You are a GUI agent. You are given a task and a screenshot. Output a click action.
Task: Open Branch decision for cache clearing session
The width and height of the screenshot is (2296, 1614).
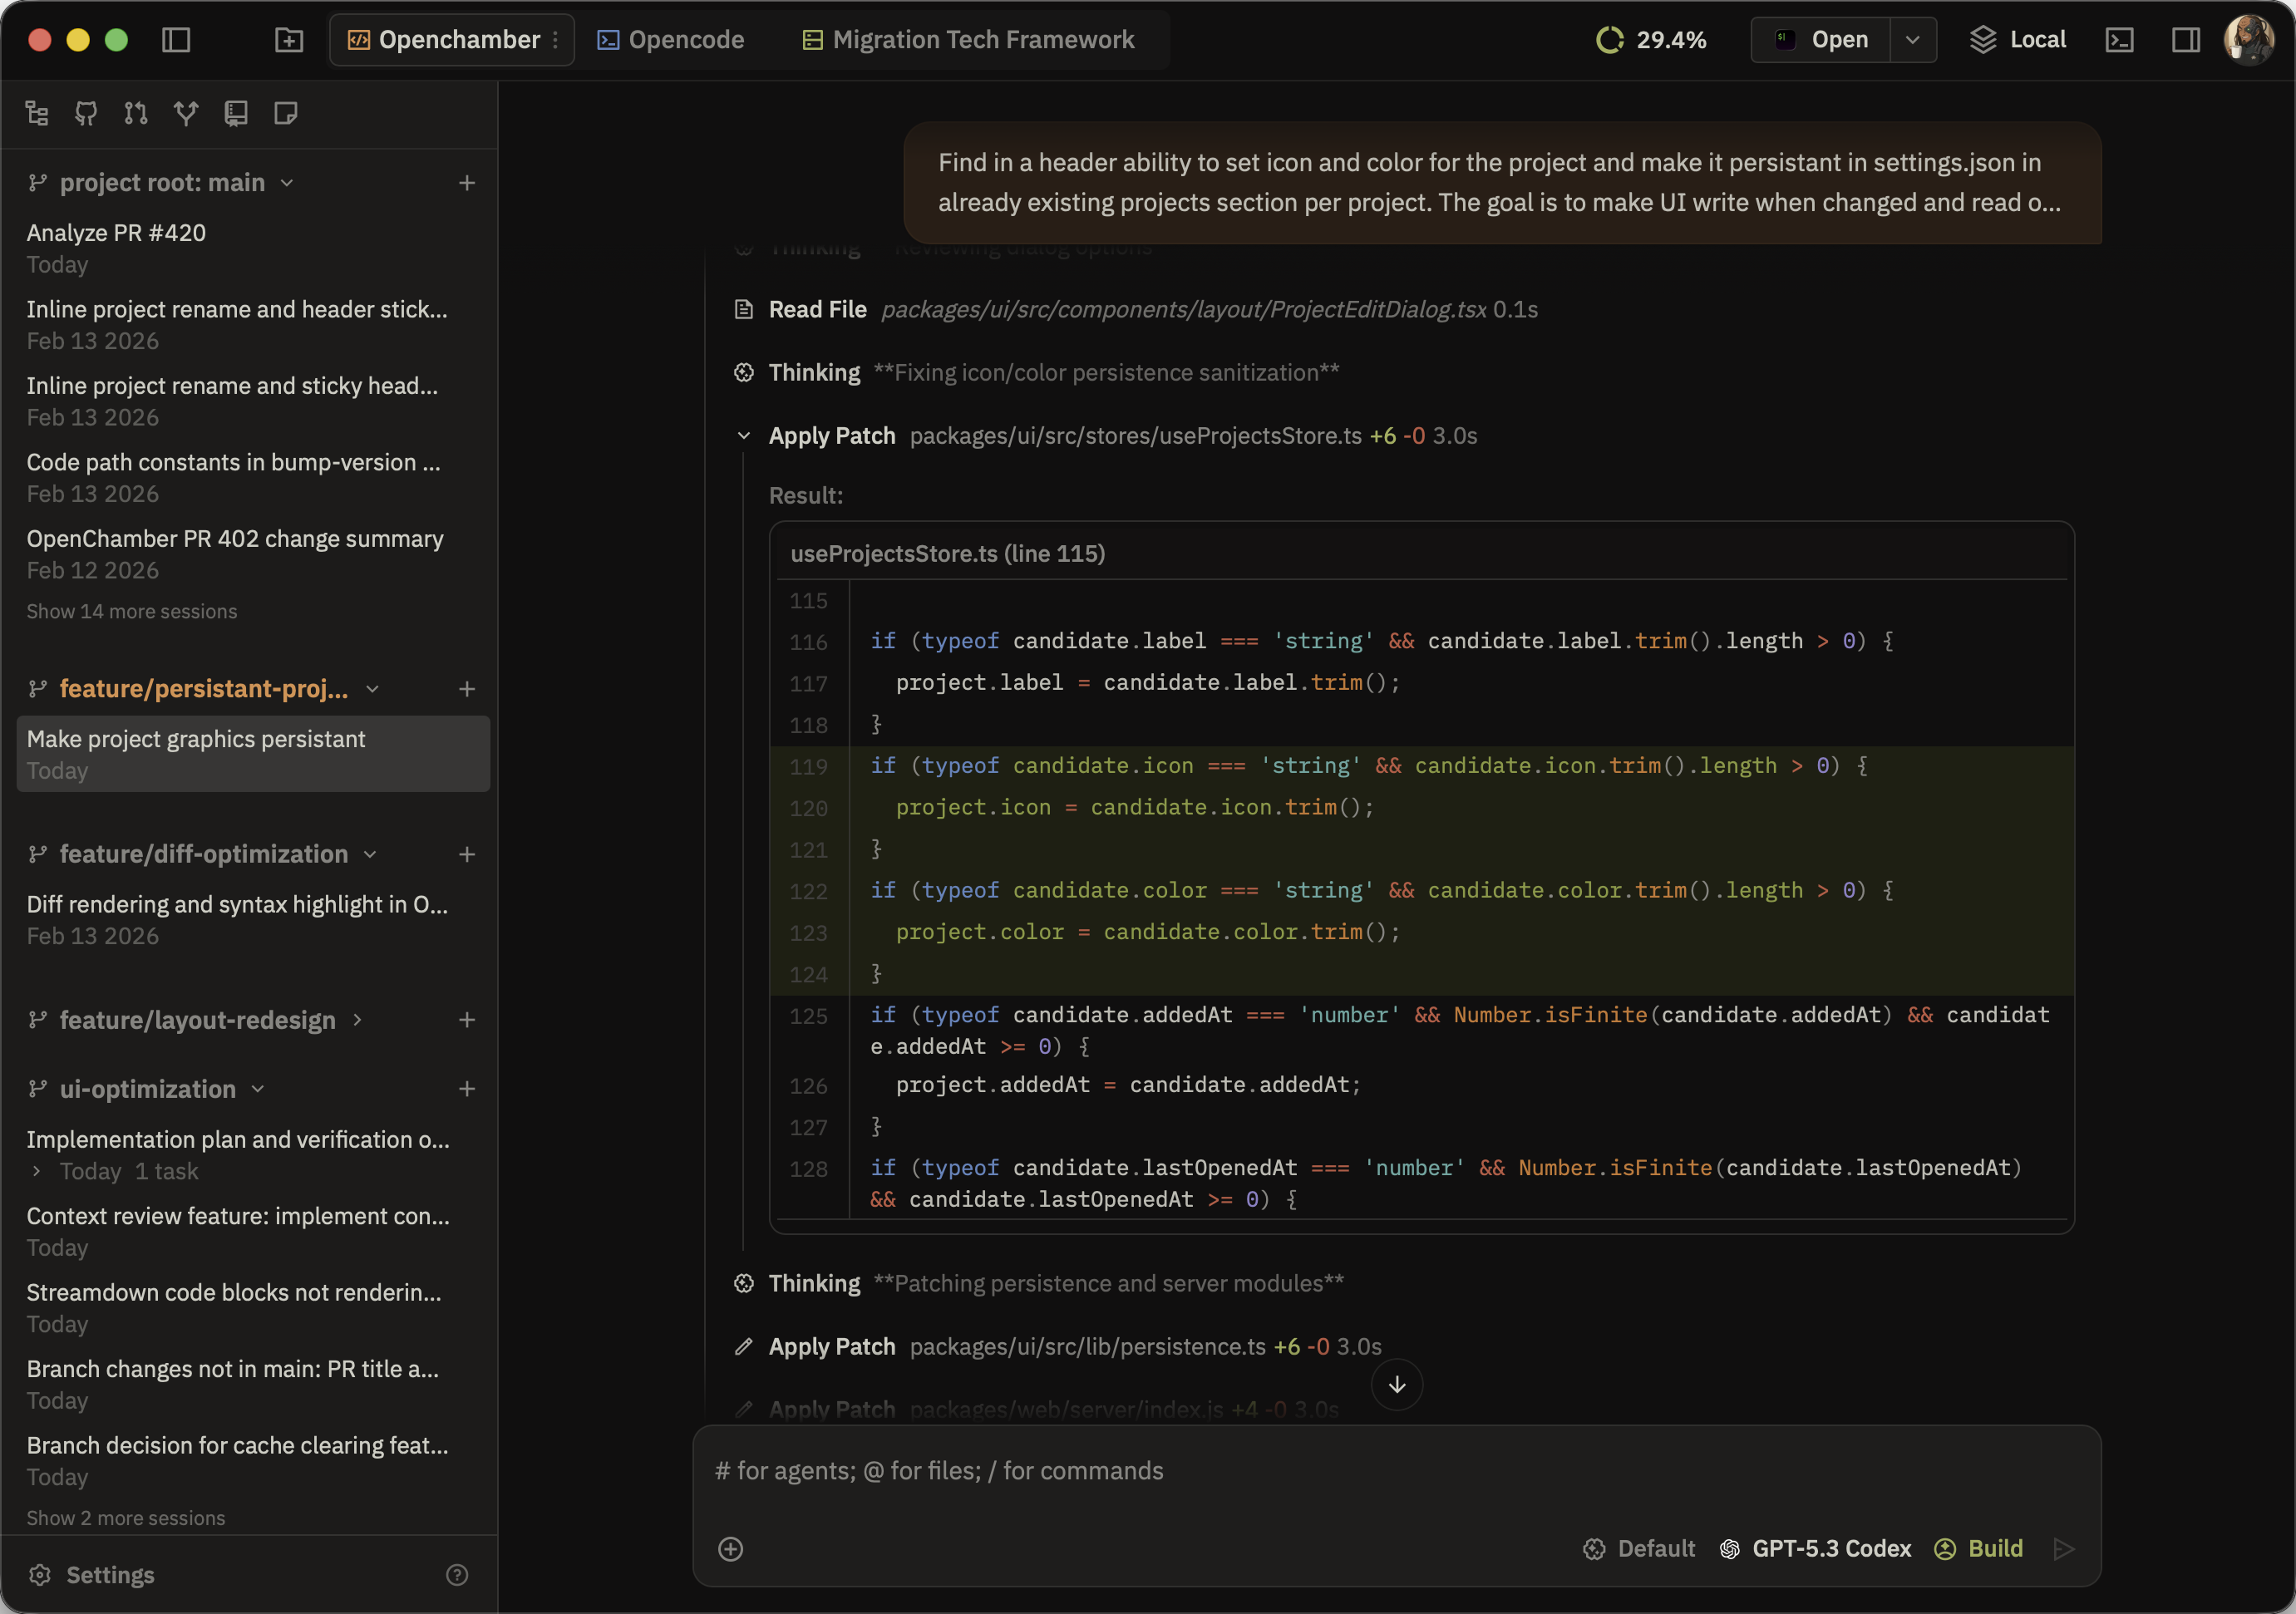(253, 1461)
